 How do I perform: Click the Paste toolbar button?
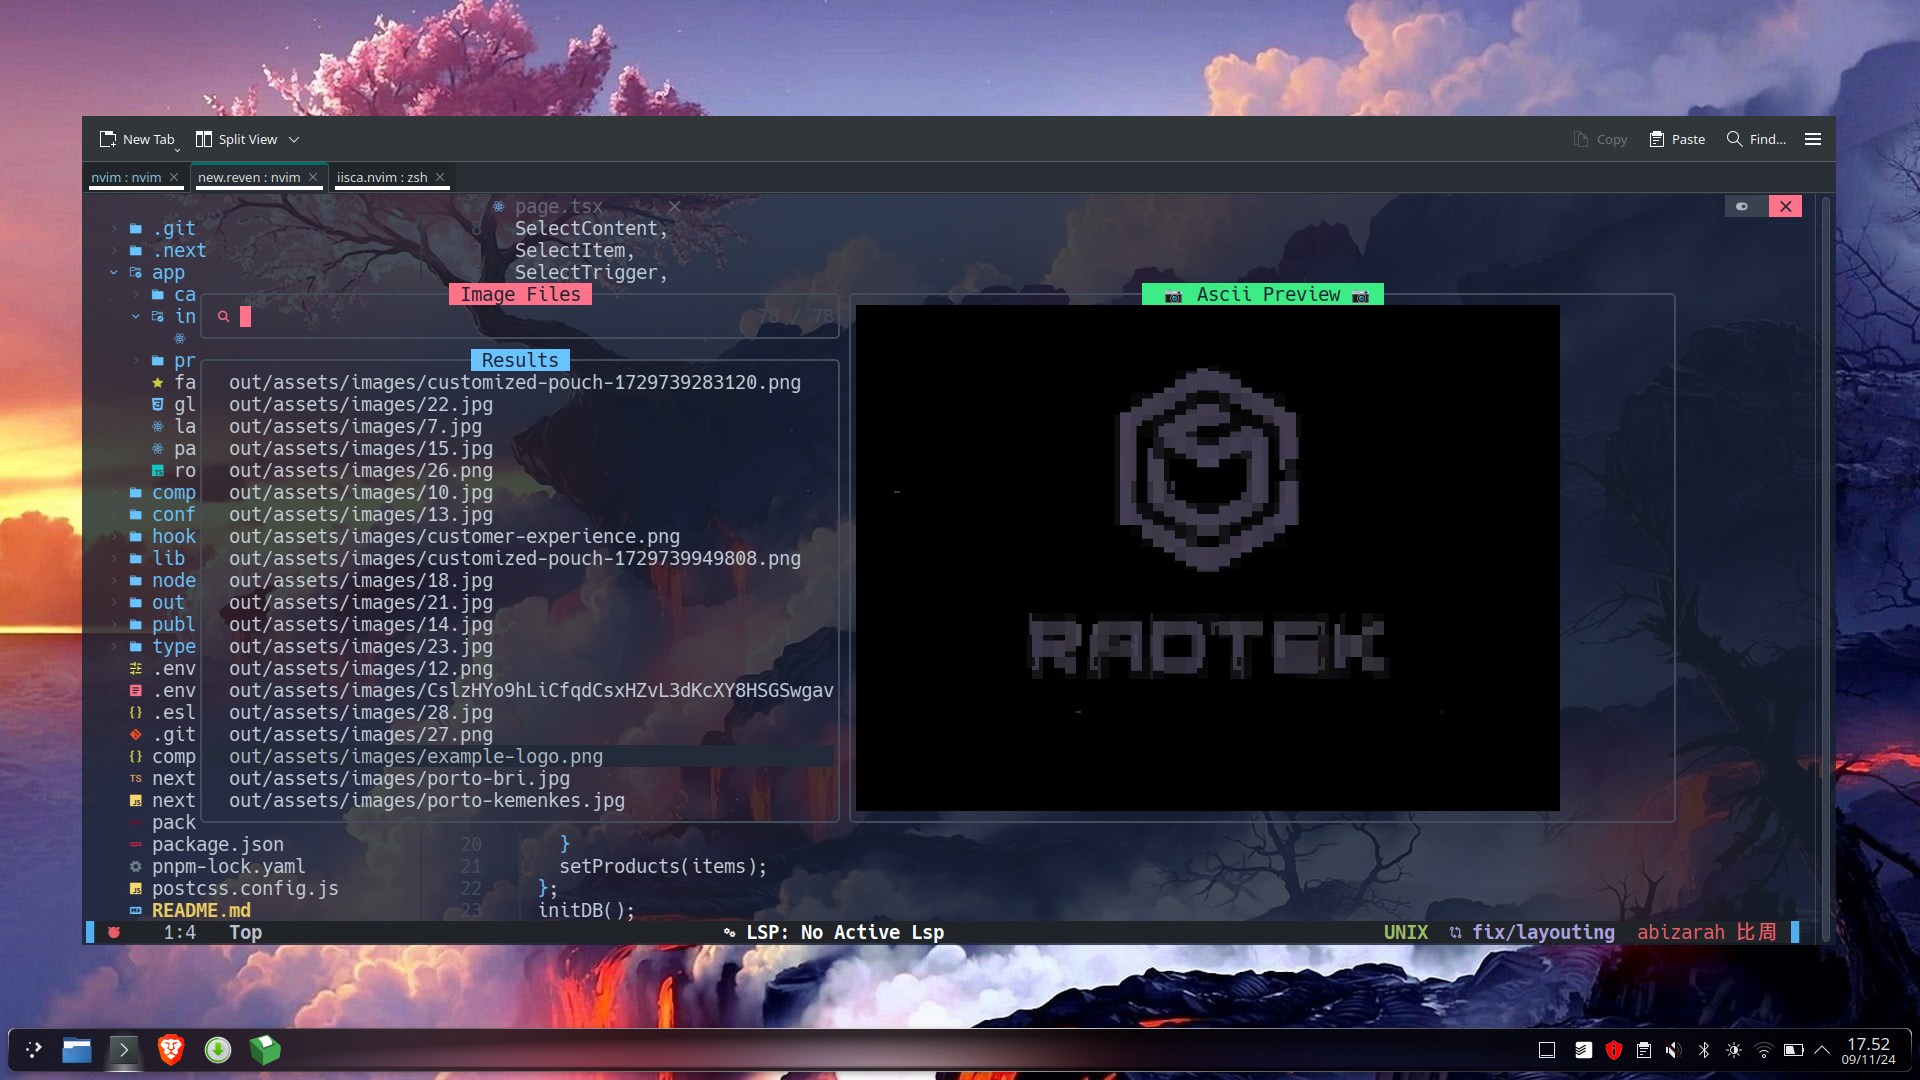tap(1677, 139)
